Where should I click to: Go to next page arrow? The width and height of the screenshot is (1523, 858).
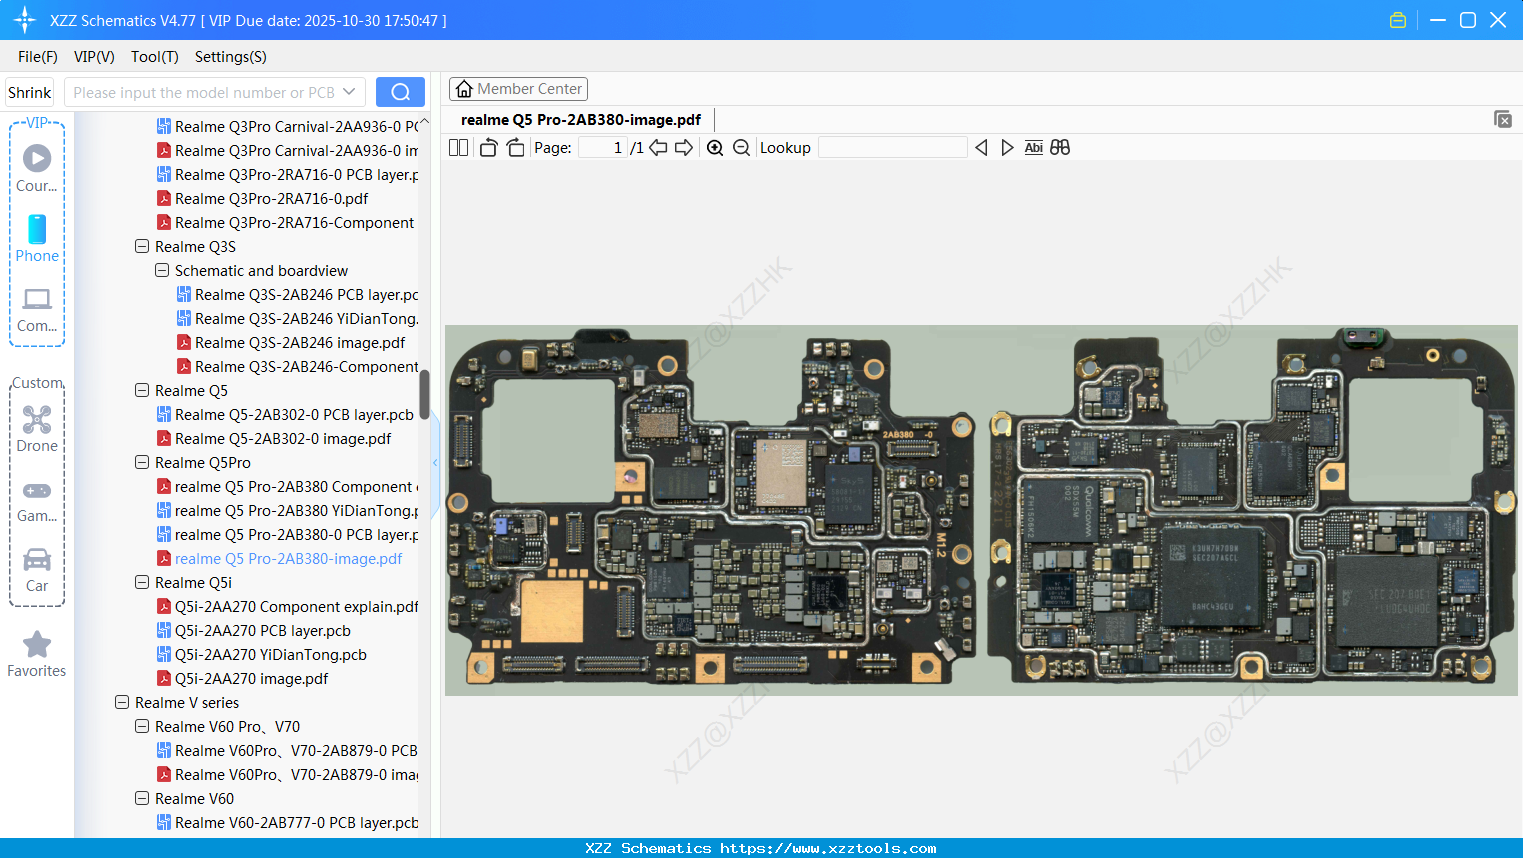point(684,148)
